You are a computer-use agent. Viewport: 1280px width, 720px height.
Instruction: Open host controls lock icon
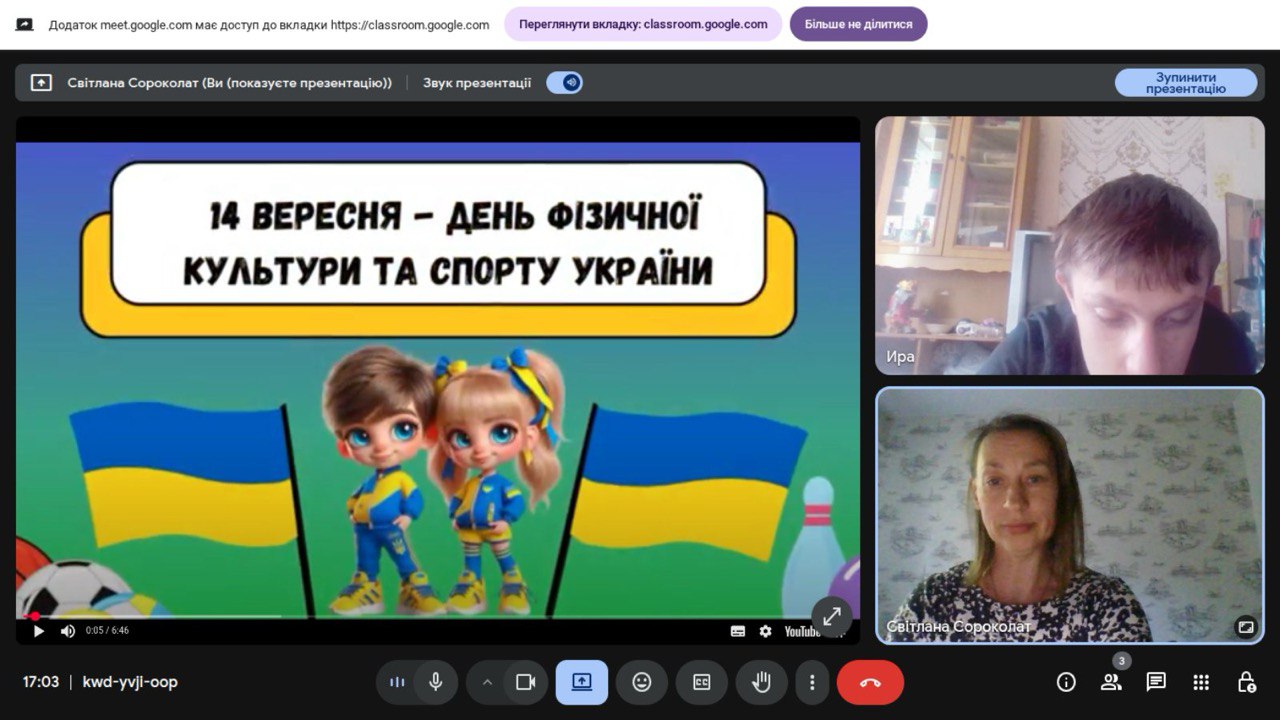[1246, 682]
